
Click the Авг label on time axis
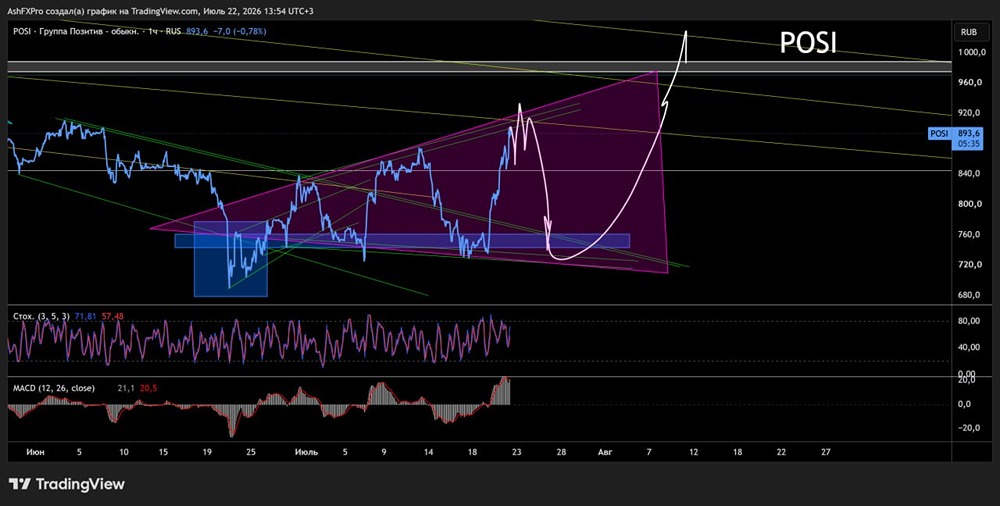pos(605,452)
